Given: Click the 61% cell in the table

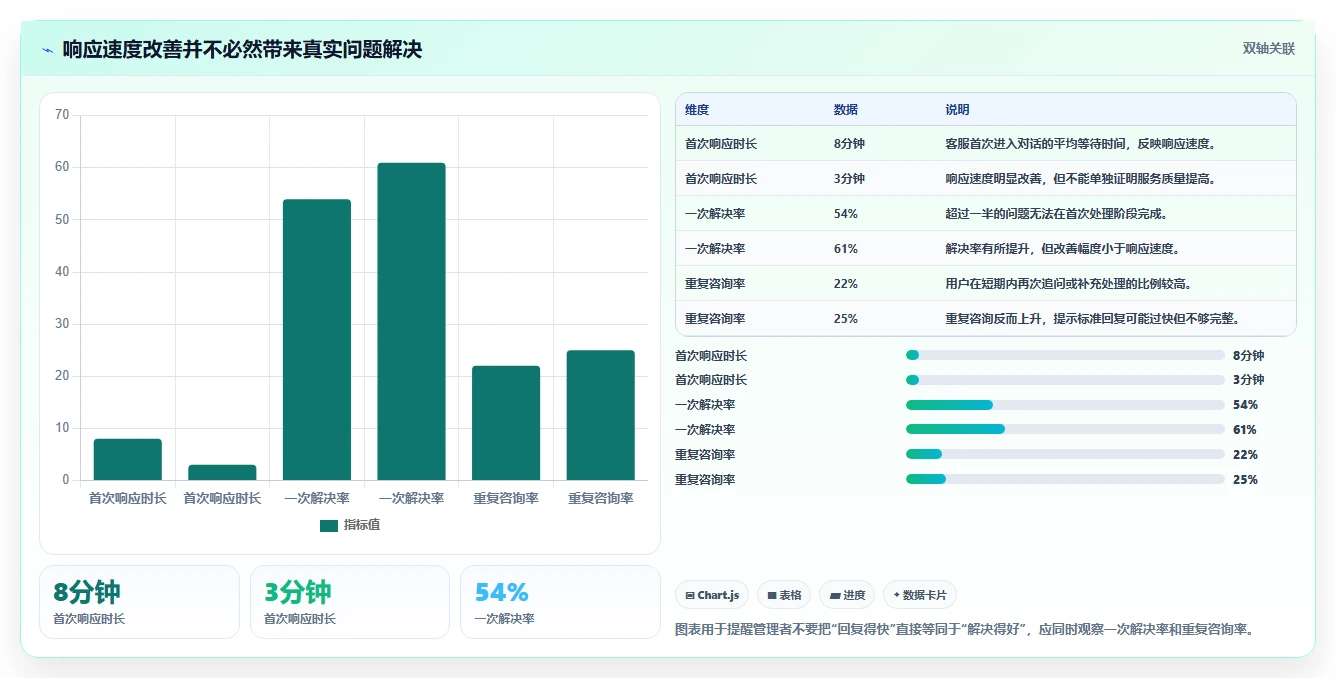Looking at the screenshot, I should point(845,249).
